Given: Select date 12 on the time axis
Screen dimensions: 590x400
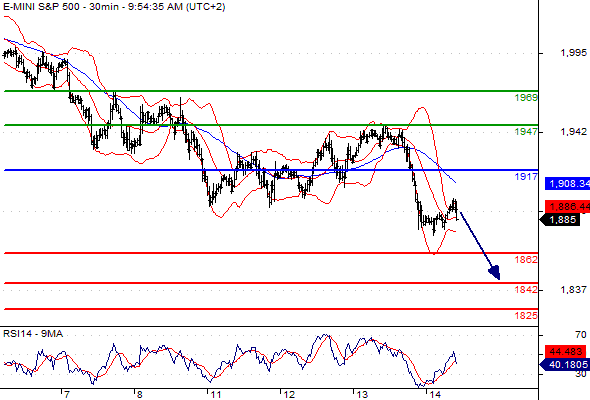Looking at the screenshot, I should (x=289, y=395).
